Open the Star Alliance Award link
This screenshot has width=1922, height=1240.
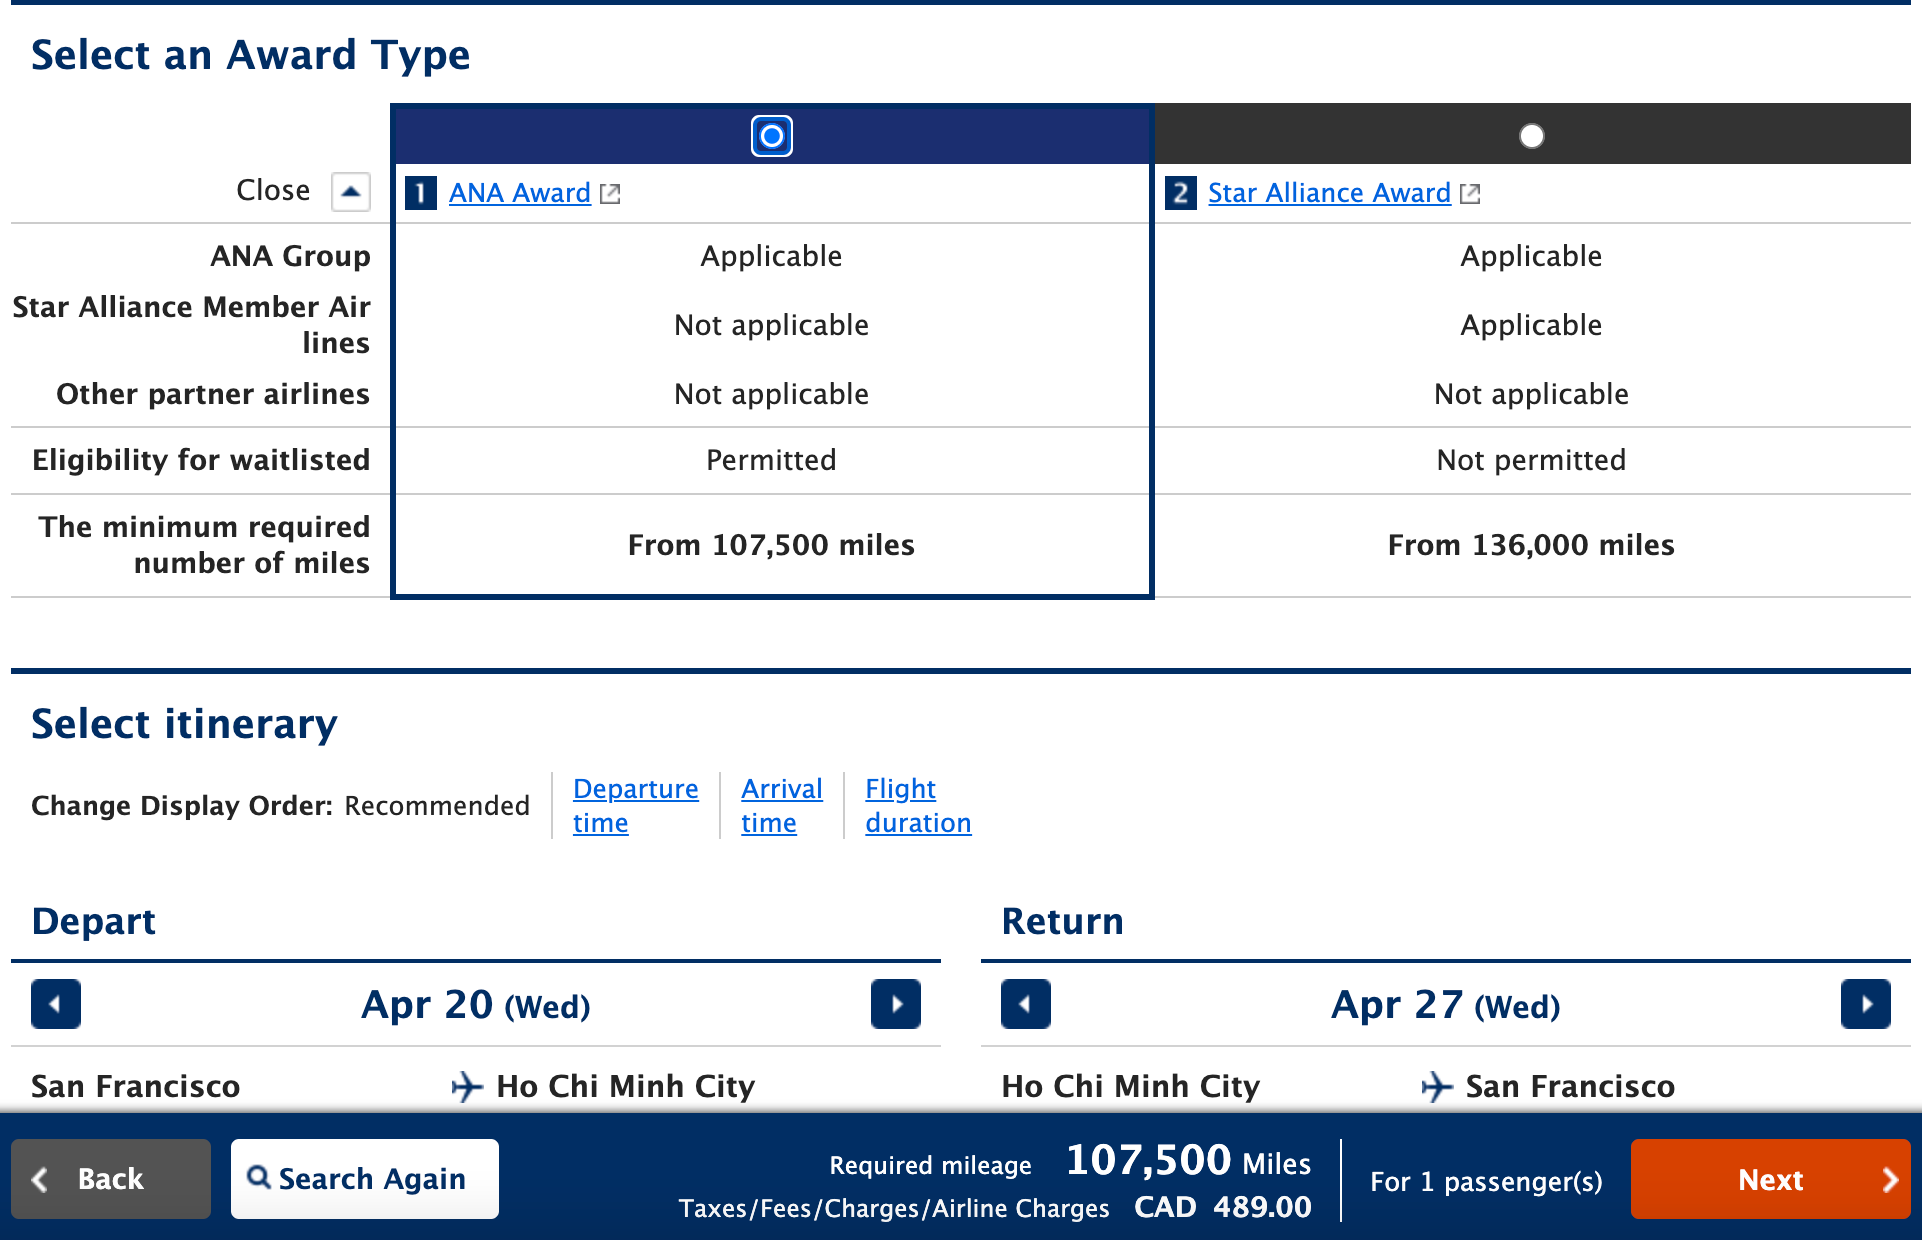(x=1329, y=193)
